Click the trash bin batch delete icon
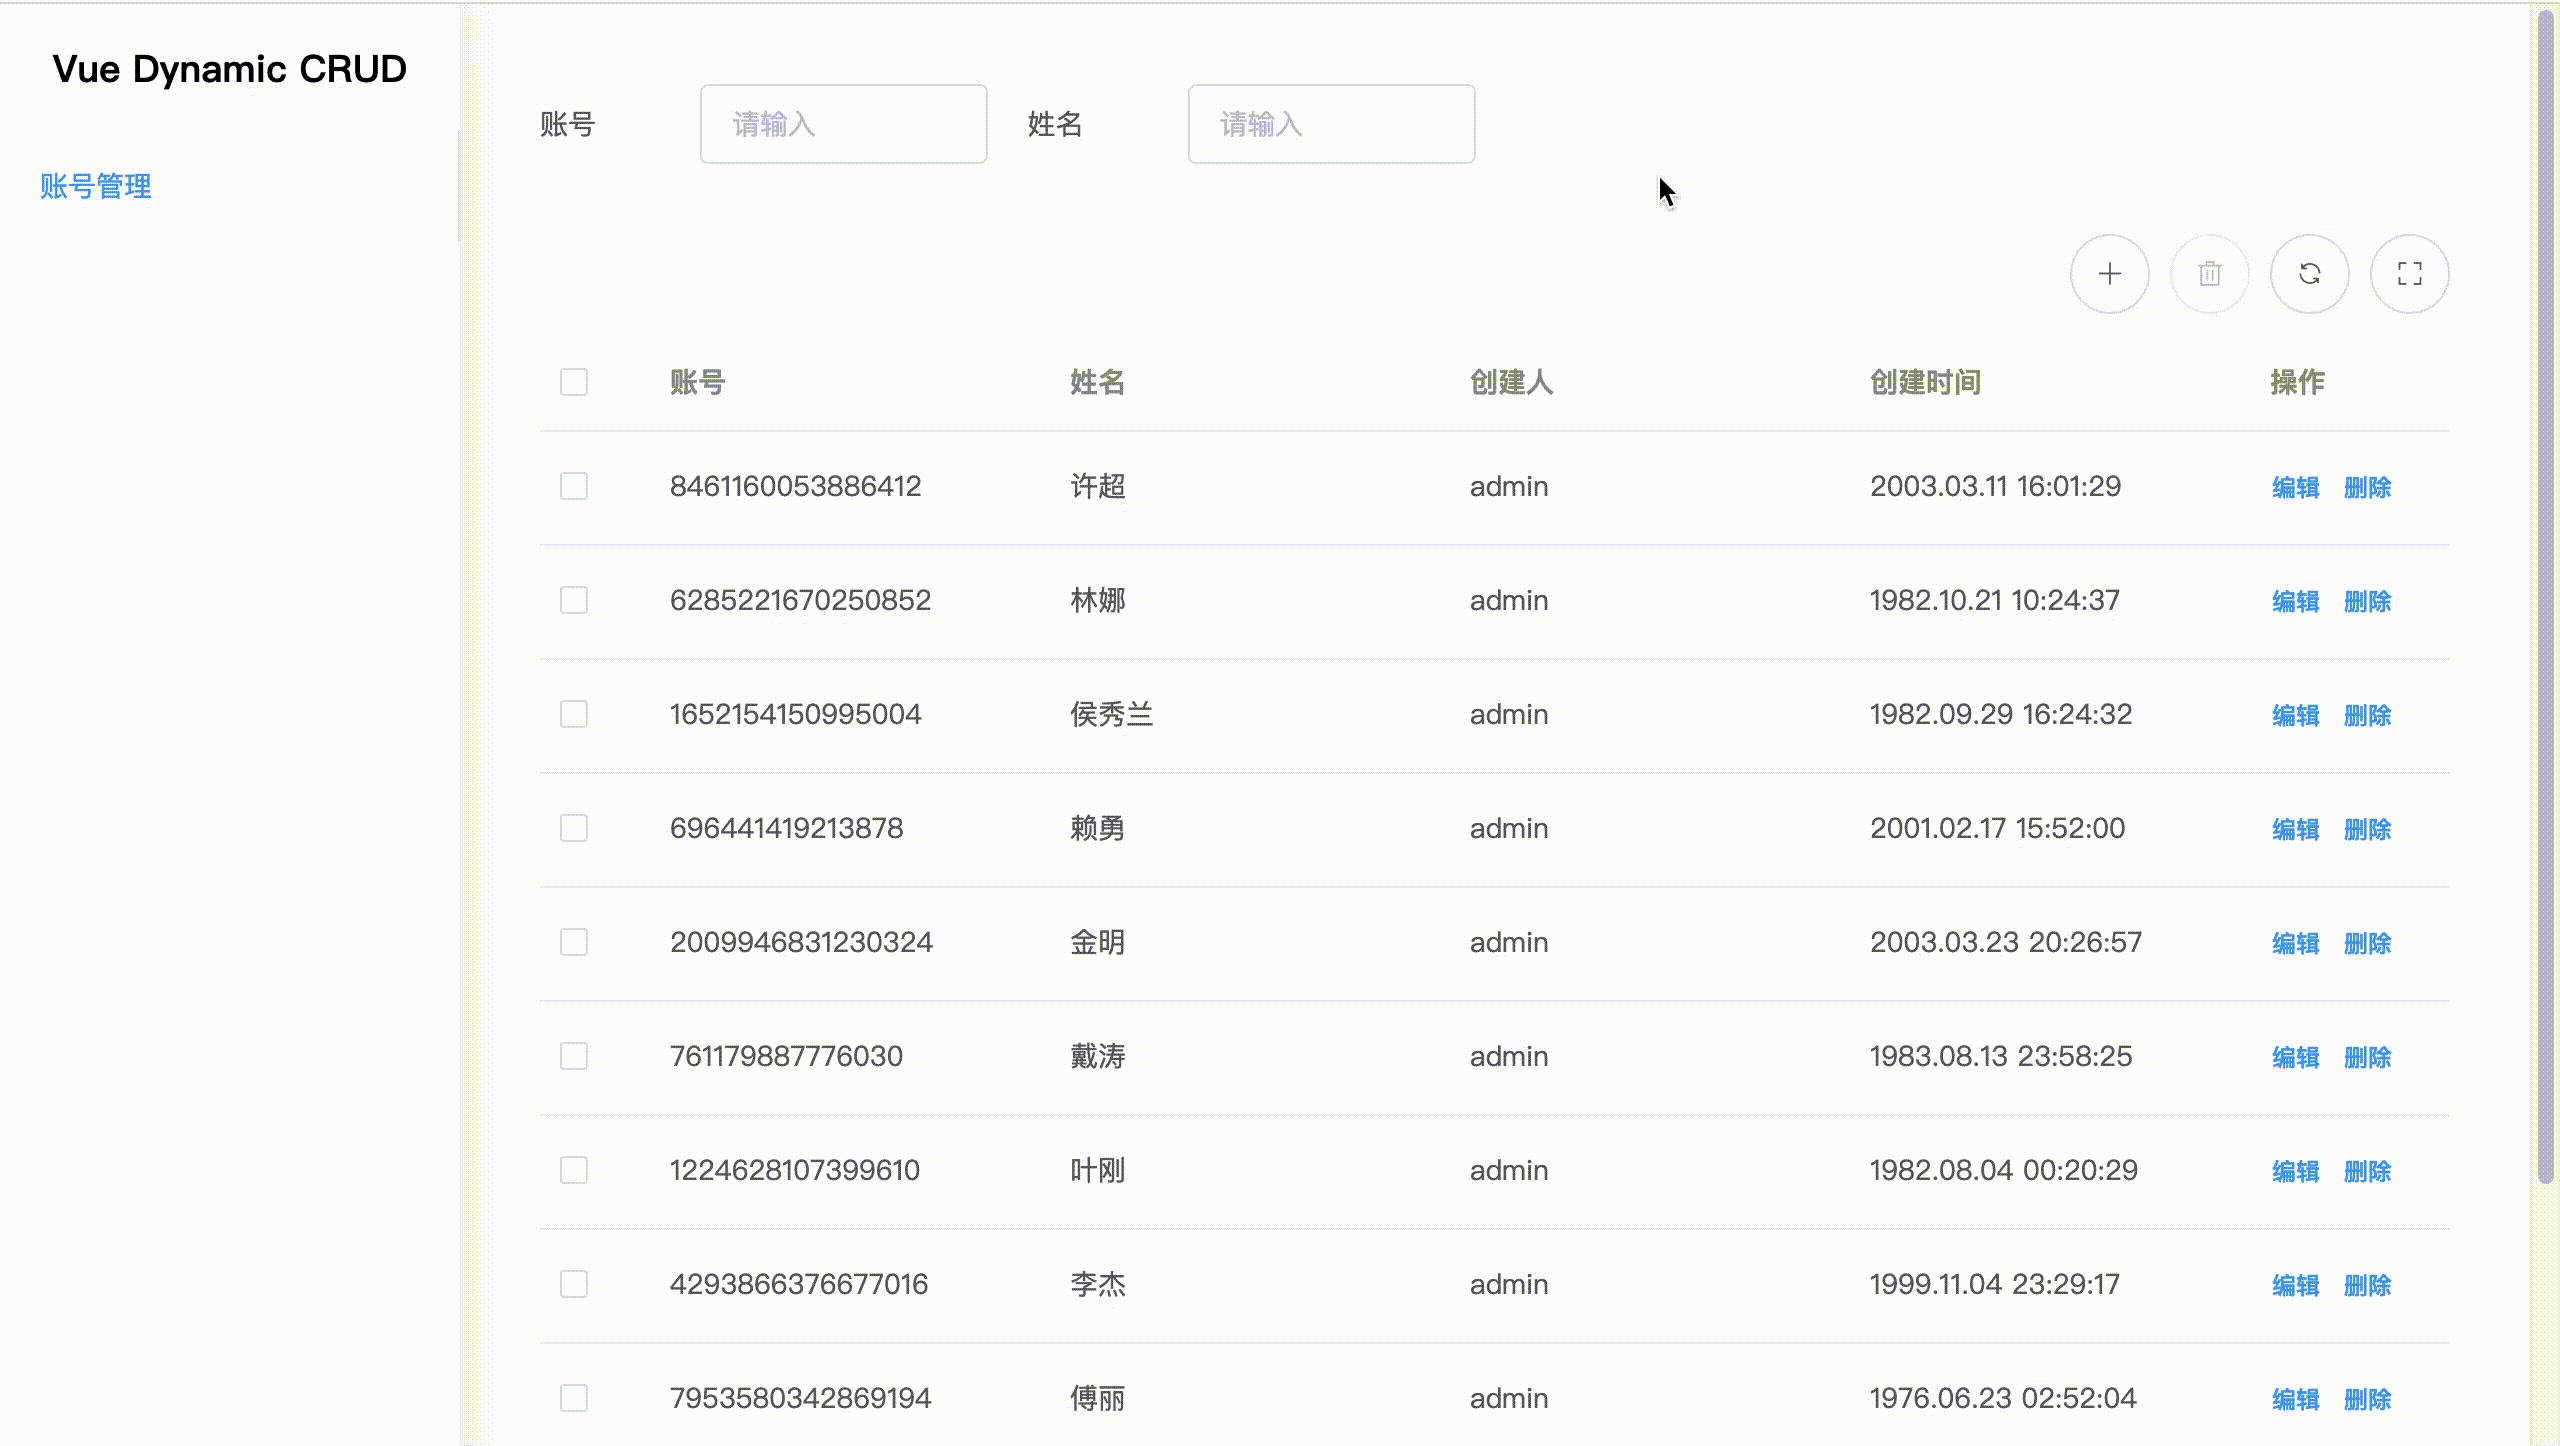 [x=2209, y=274]
